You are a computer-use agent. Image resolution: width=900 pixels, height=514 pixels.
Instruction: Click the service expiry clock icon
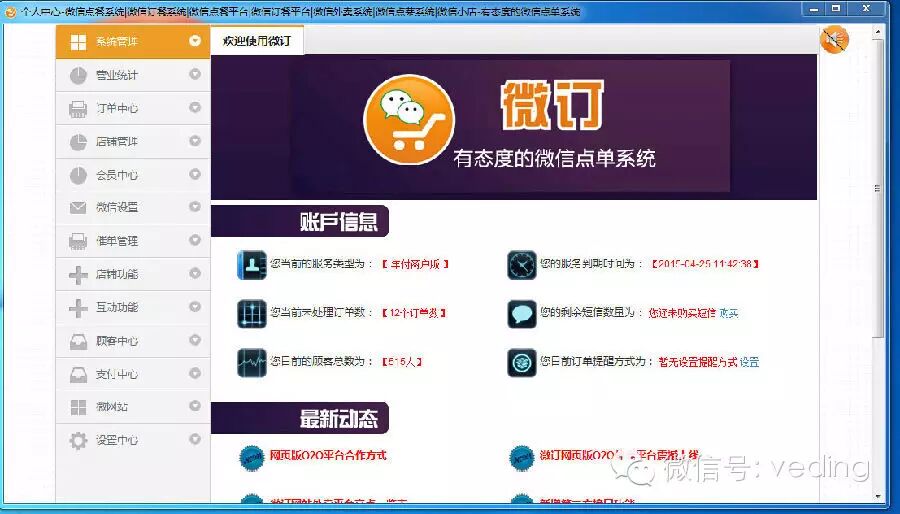click(x=522, y=264)
